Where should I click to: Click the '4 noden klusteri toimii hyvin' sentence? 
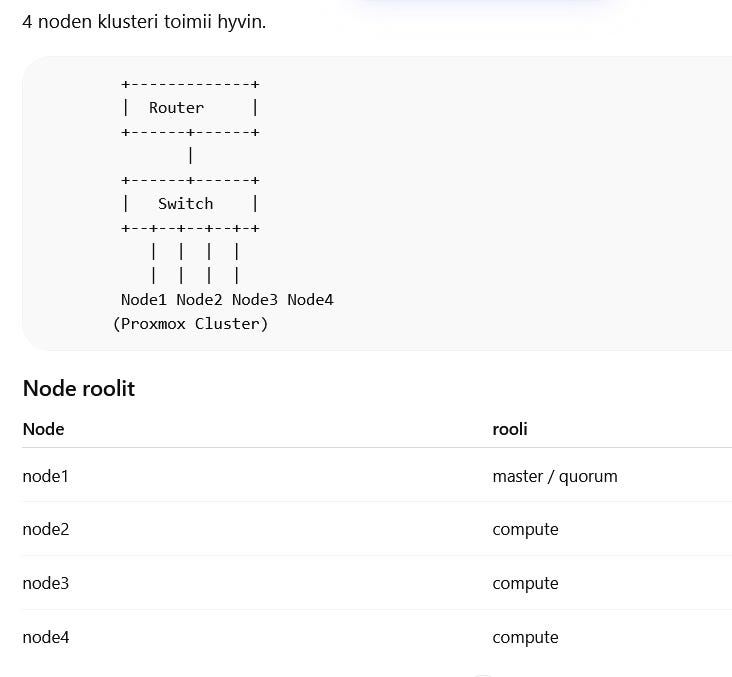click(144, 21)
